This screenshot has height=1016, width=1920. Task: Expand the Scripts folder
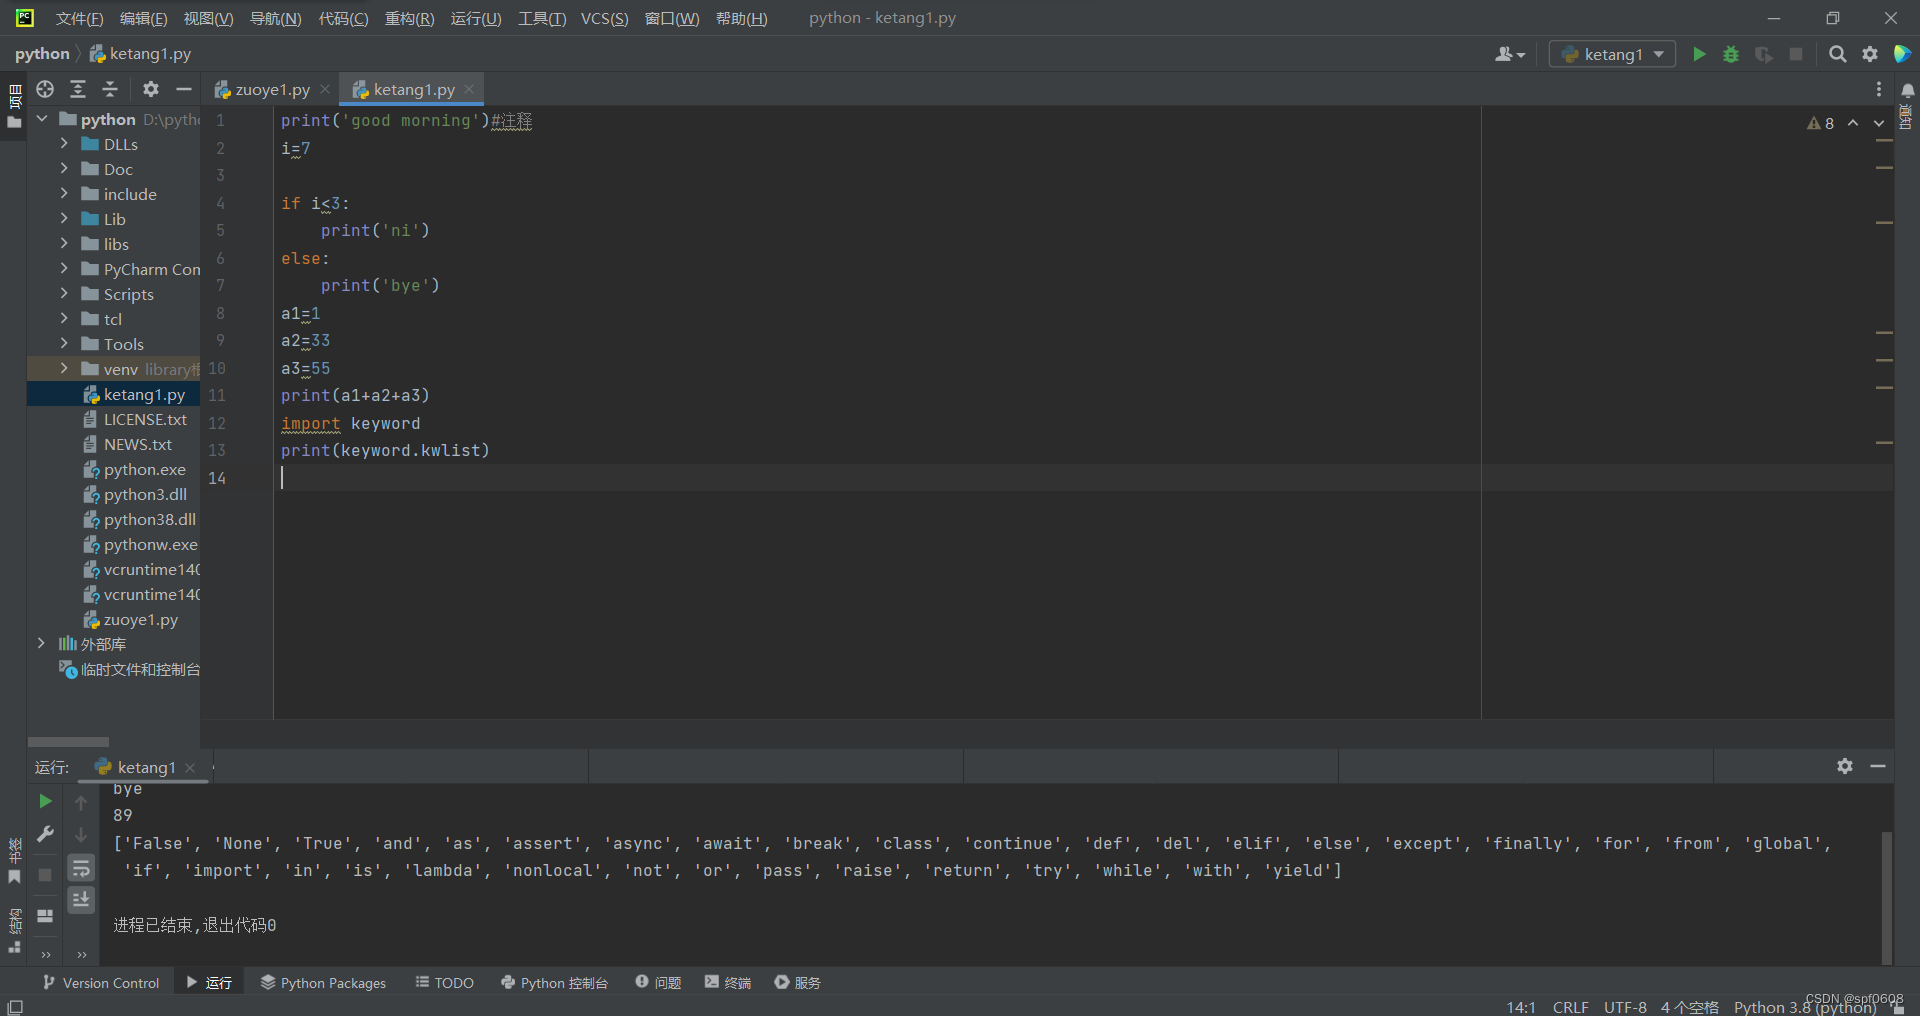(x=64, y=293)
